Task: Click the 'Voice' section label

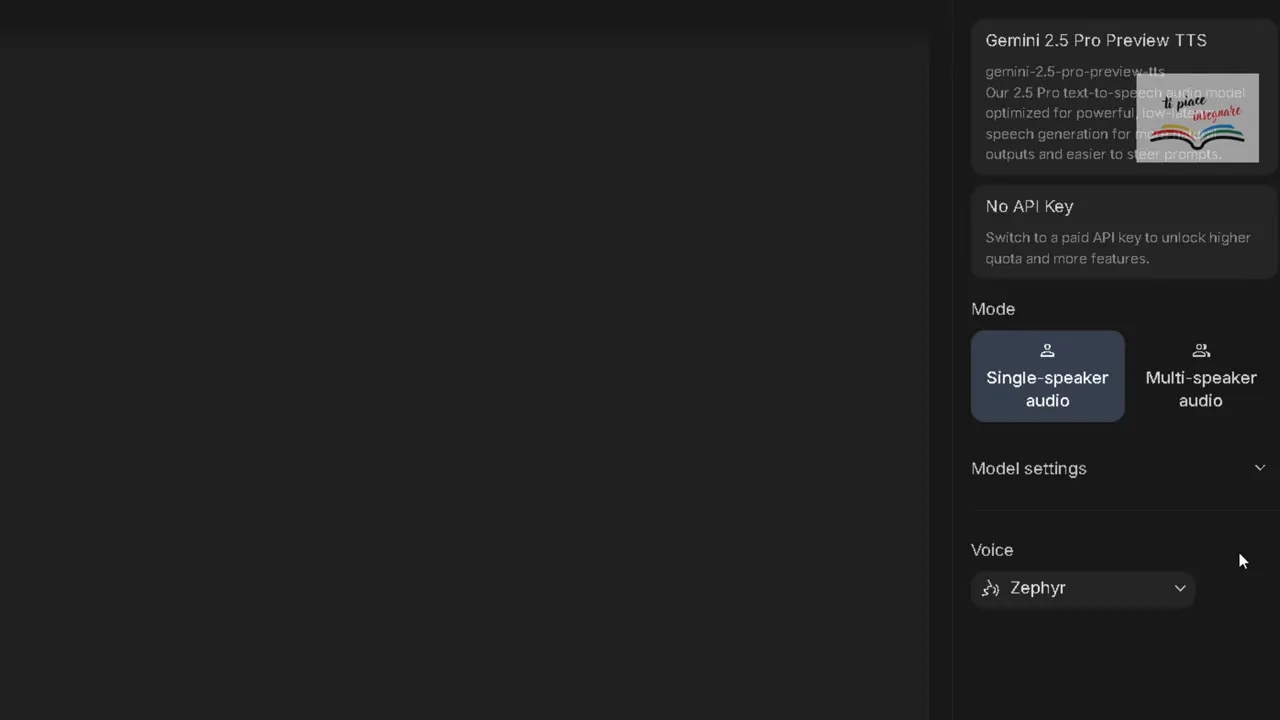Action: coord(992,550)
